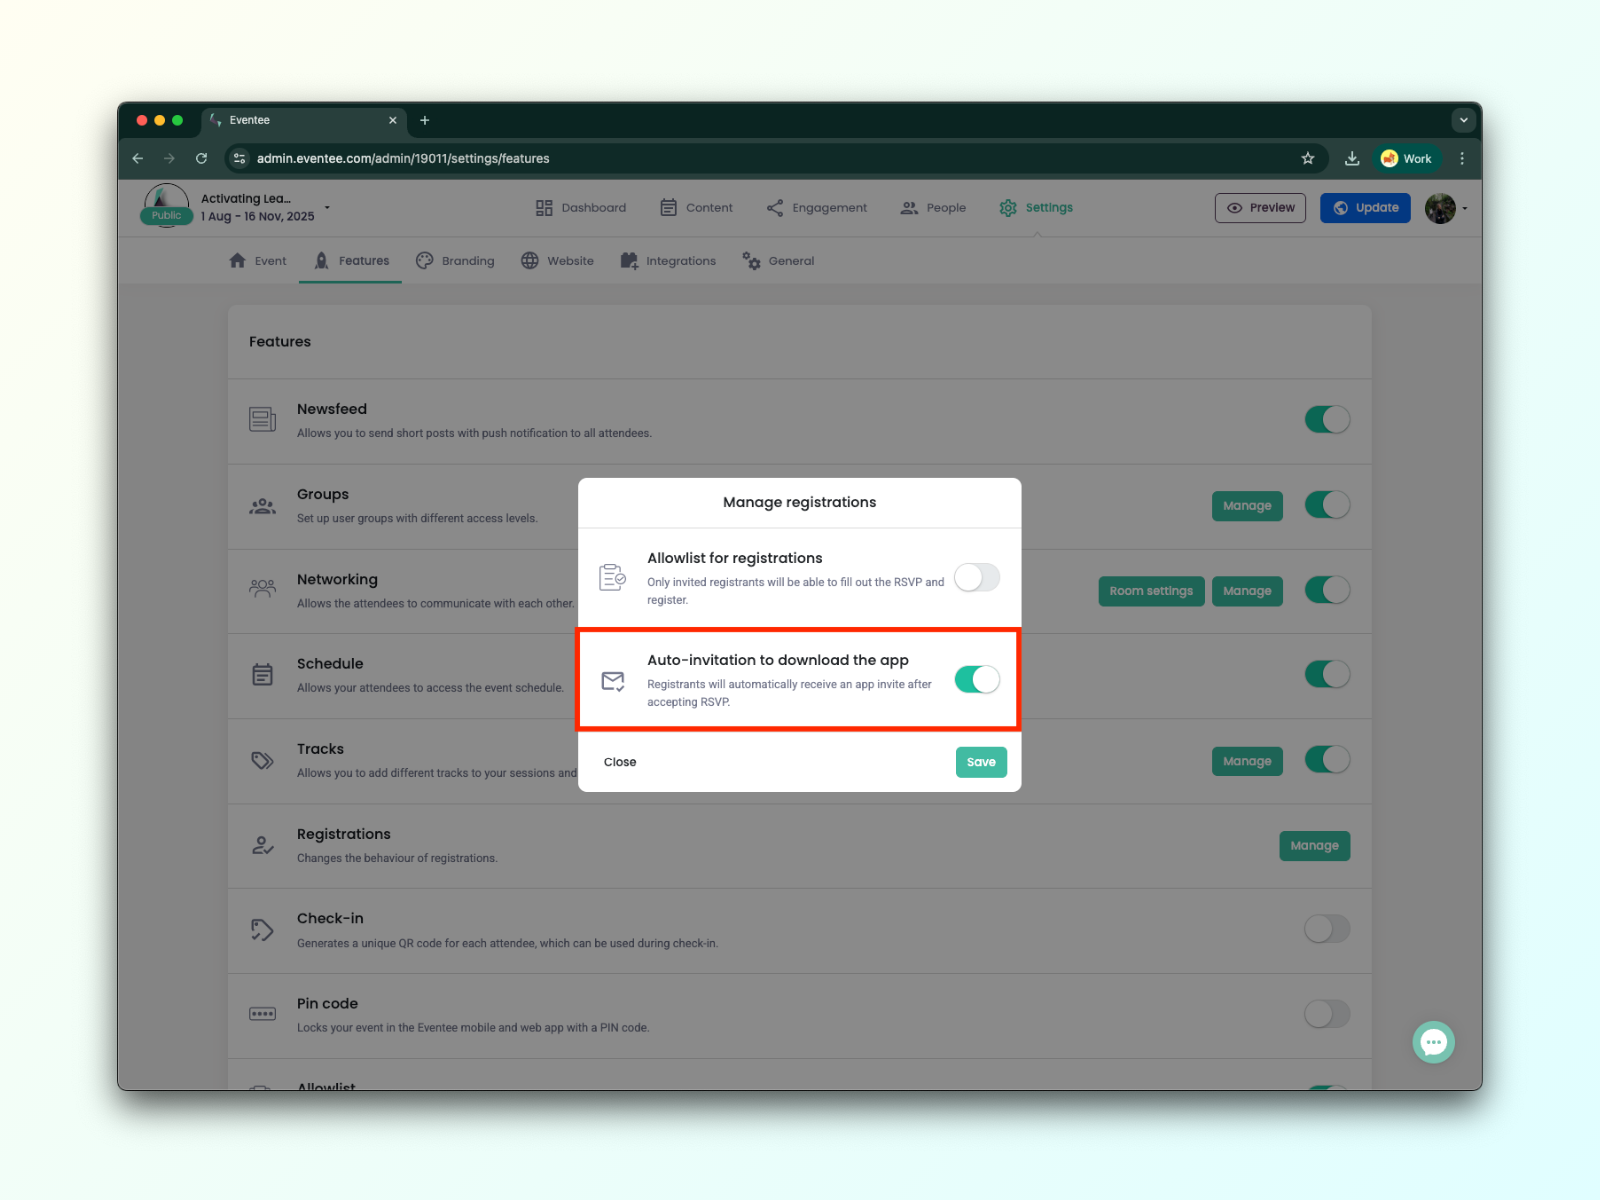Open the live chat support bubble

pos(1434,1042)
